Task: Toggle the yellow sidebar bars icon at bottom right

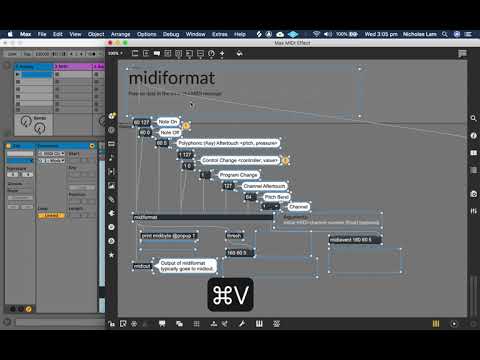Action: coord(436,324)
